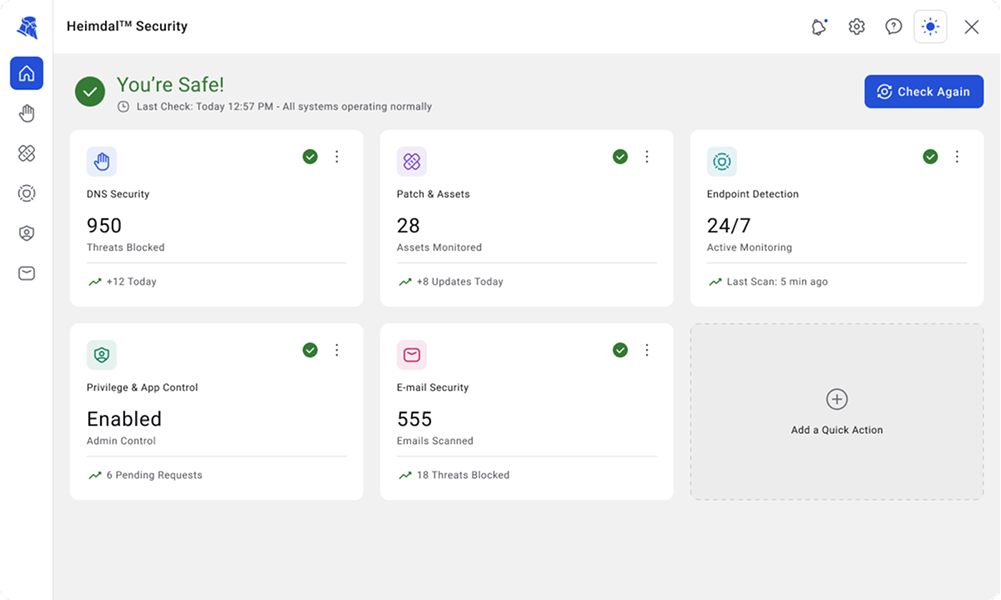Go to Home in the sidebar
The height and width of the screenshot is (600, 1001).
coord(27,73)
